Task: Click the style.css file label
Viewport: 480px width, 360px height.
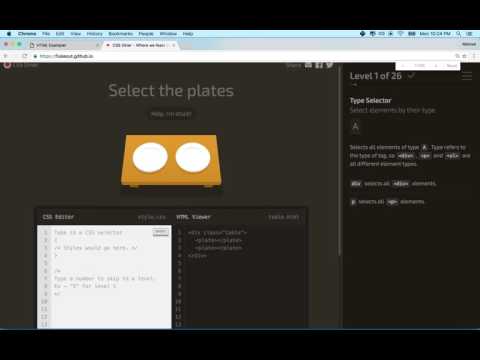Action: [x=152, y=217]
